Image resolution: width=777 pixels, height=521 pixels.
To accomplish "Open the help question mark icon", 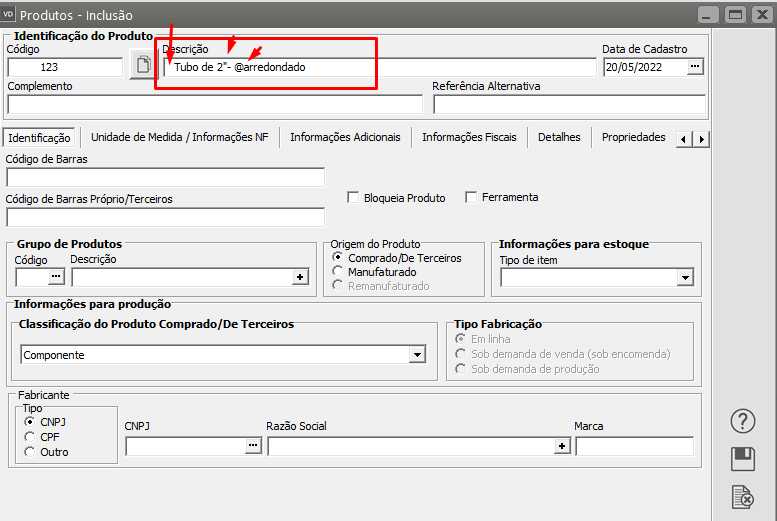I will 742,421.
